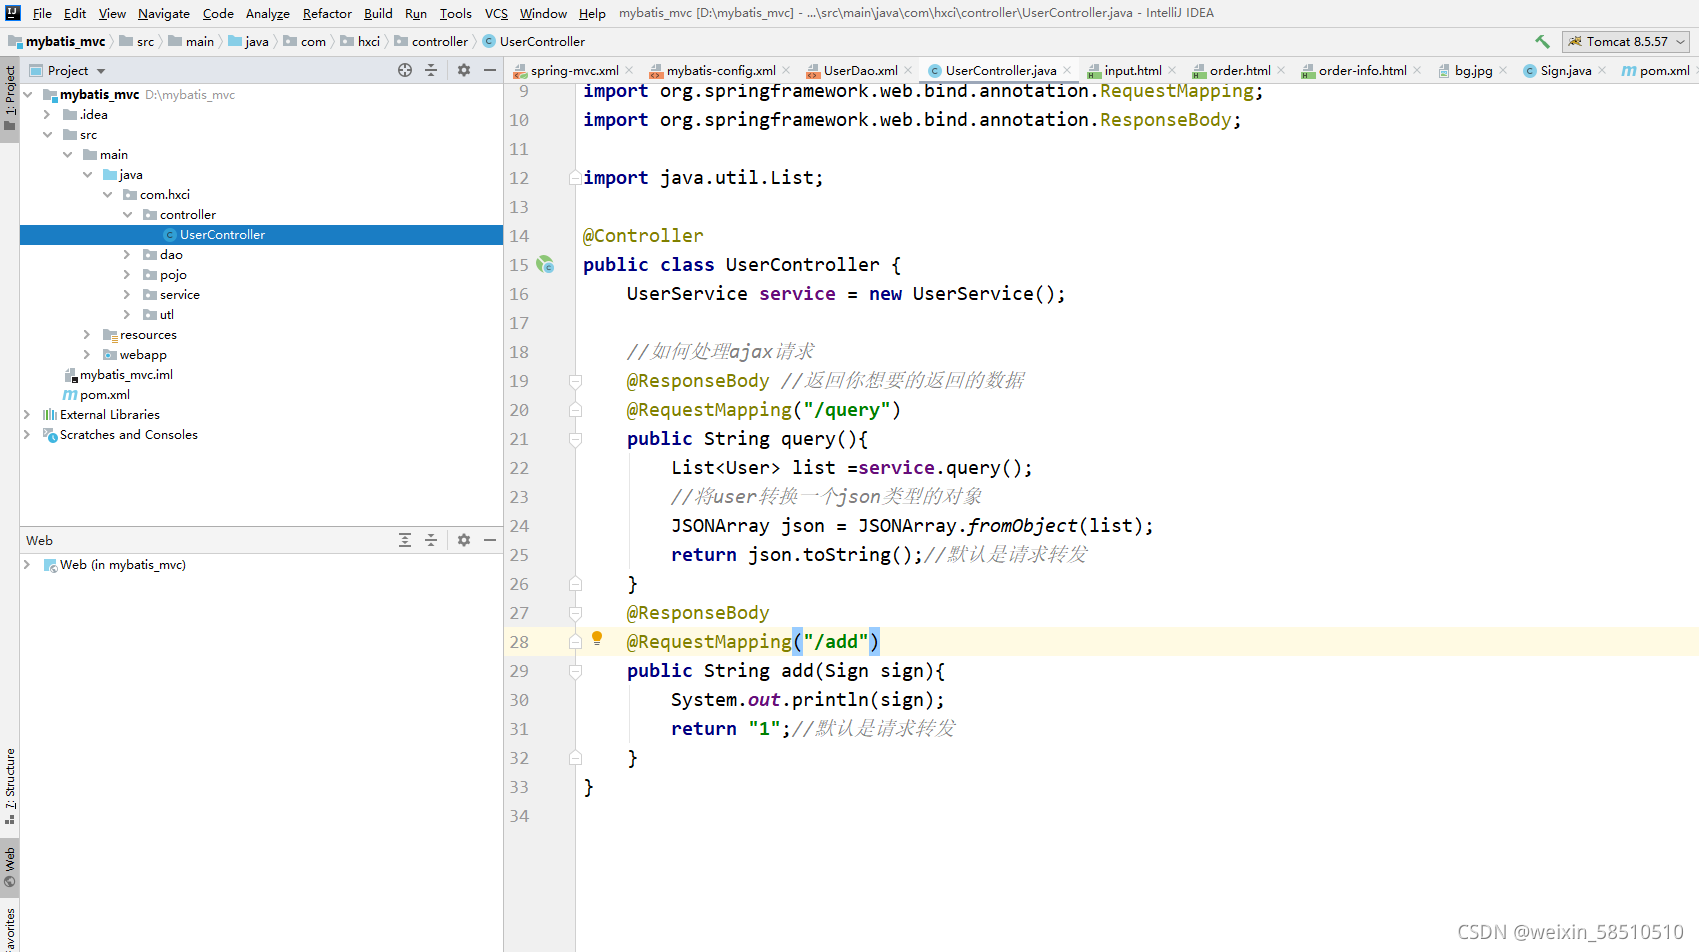Collapse all nodes in the Project panel

(431, 70)
